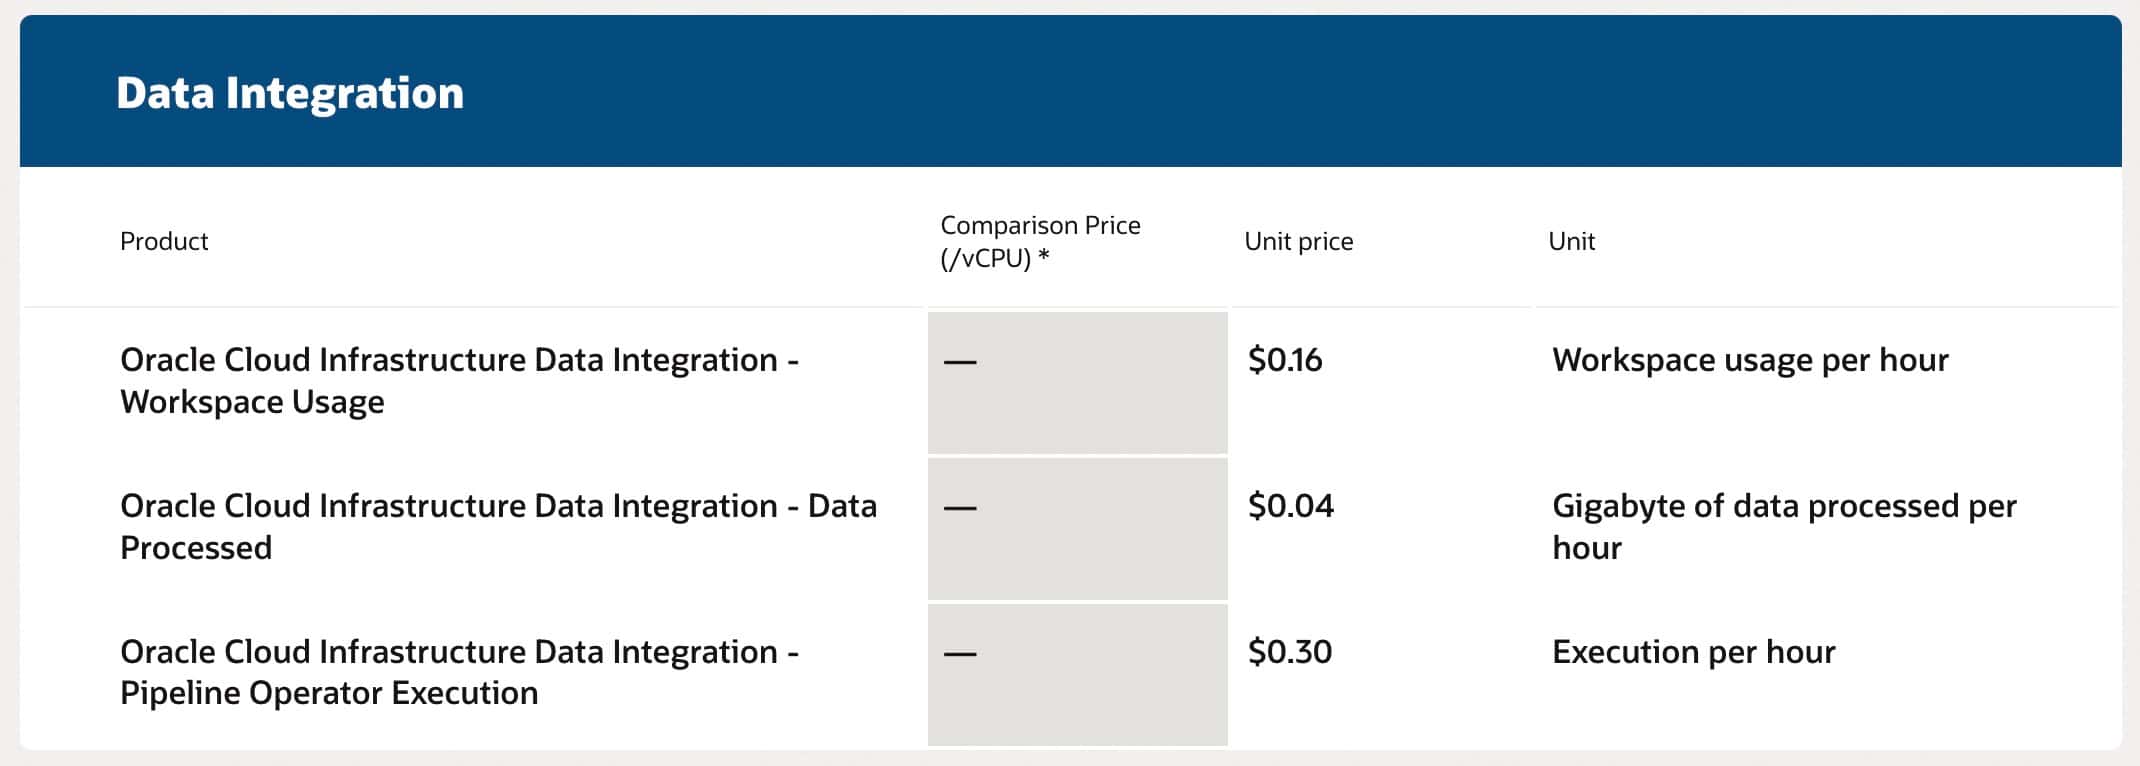
Task: Click the Data Integration section heading
Action: click(x=289, y=93)
